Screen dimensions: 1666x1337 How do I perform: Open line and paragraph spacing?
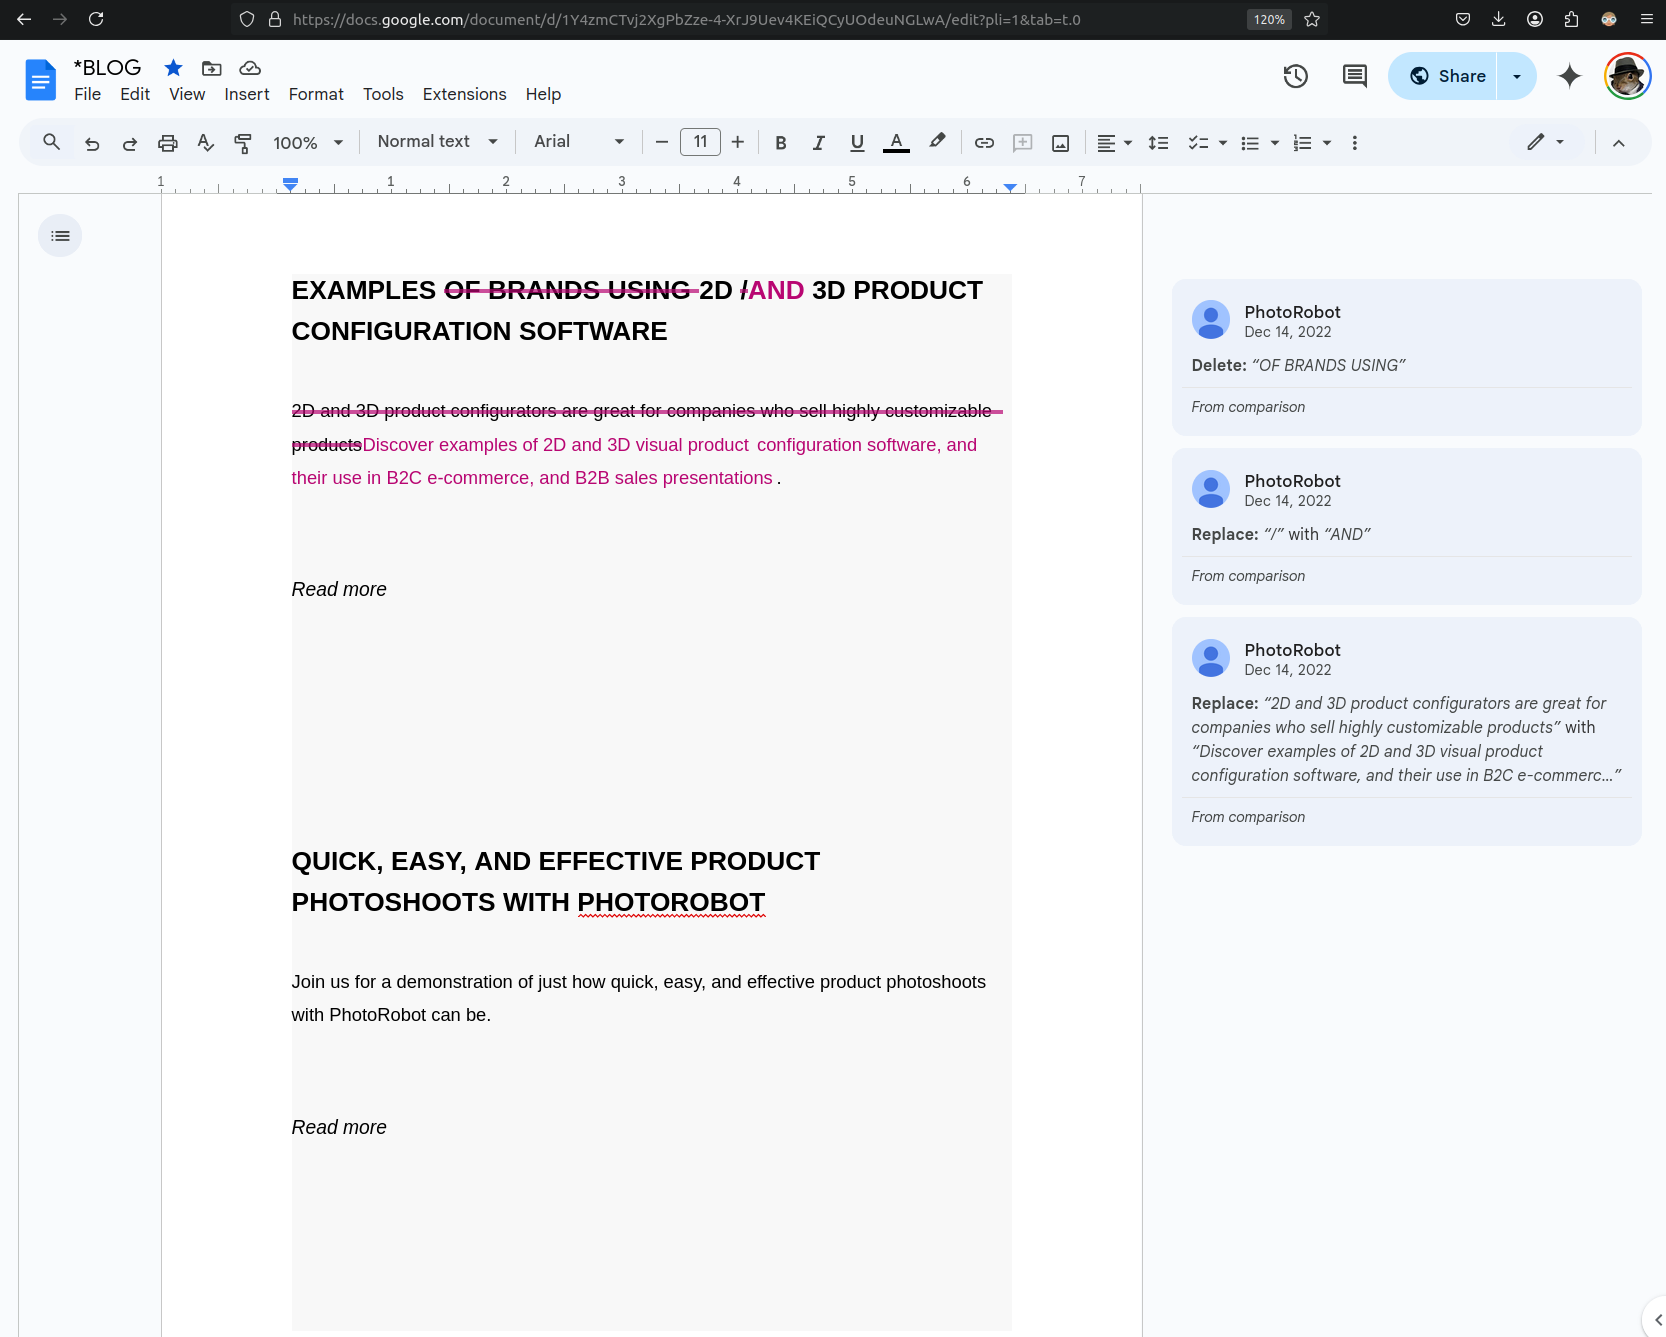(x=1158, y=143)
